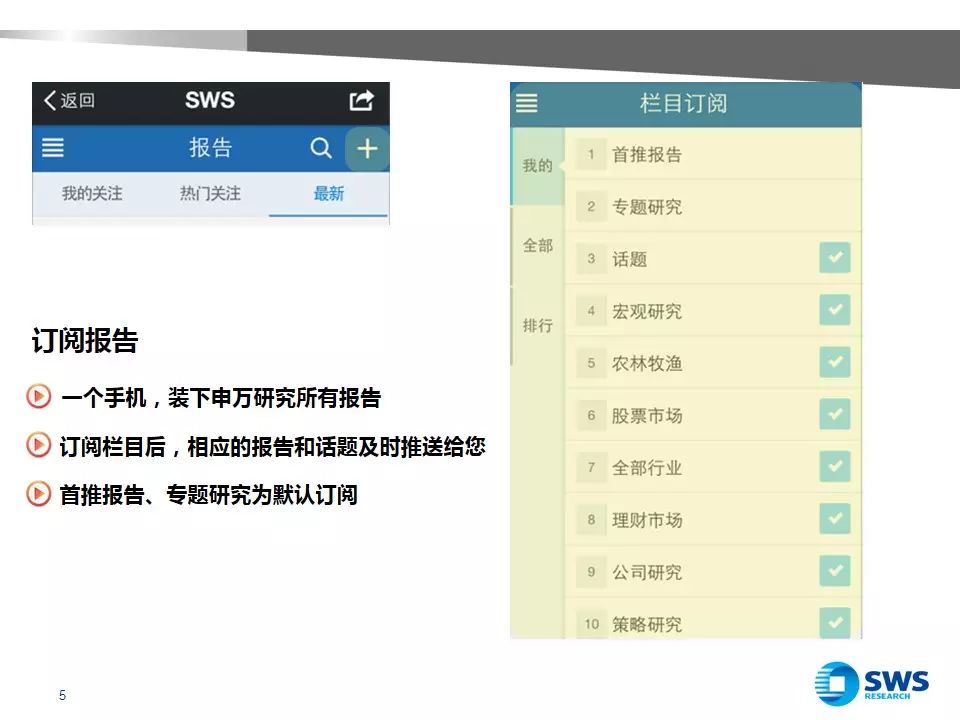The image size is (960, 720).
Task: Click the bullet icon before 首推报告、专题研究
Action: [38, 493]
